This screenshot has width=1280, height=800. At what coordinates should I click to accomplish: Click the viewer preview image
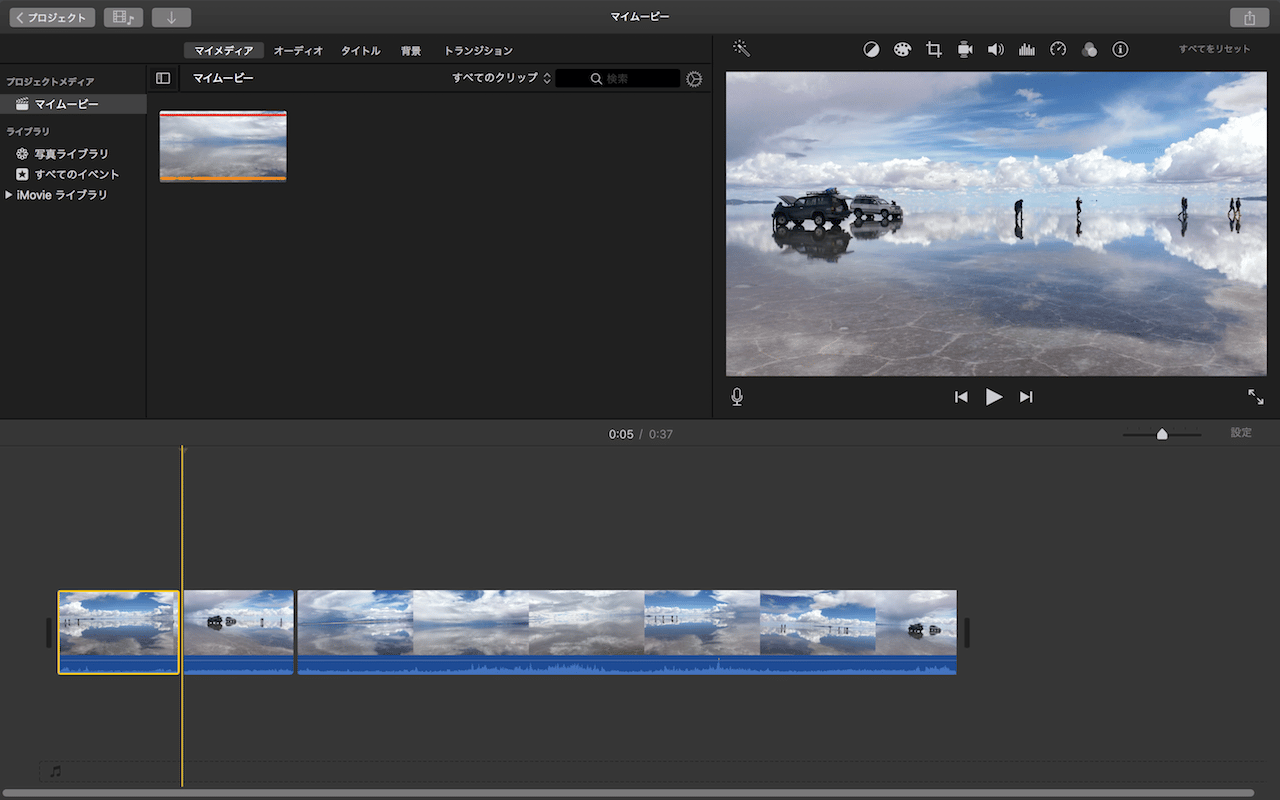click(x=996, y=224)
